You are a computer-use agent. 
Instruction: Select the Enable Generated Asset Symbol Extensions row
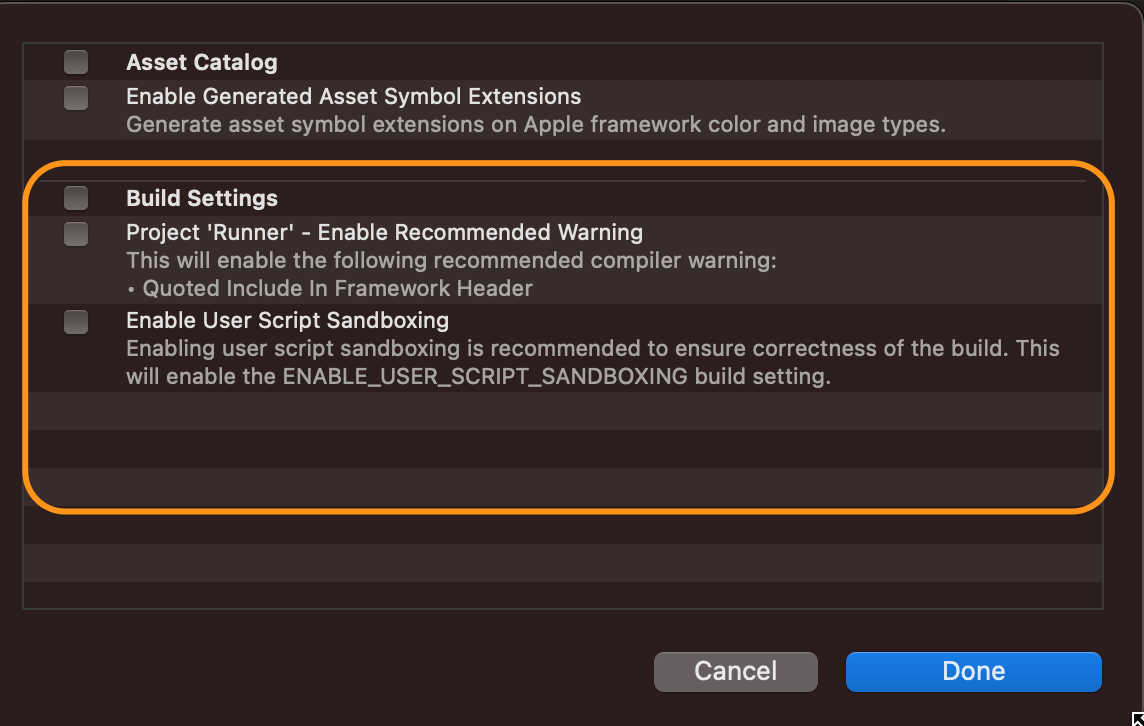tap(400, 96)
